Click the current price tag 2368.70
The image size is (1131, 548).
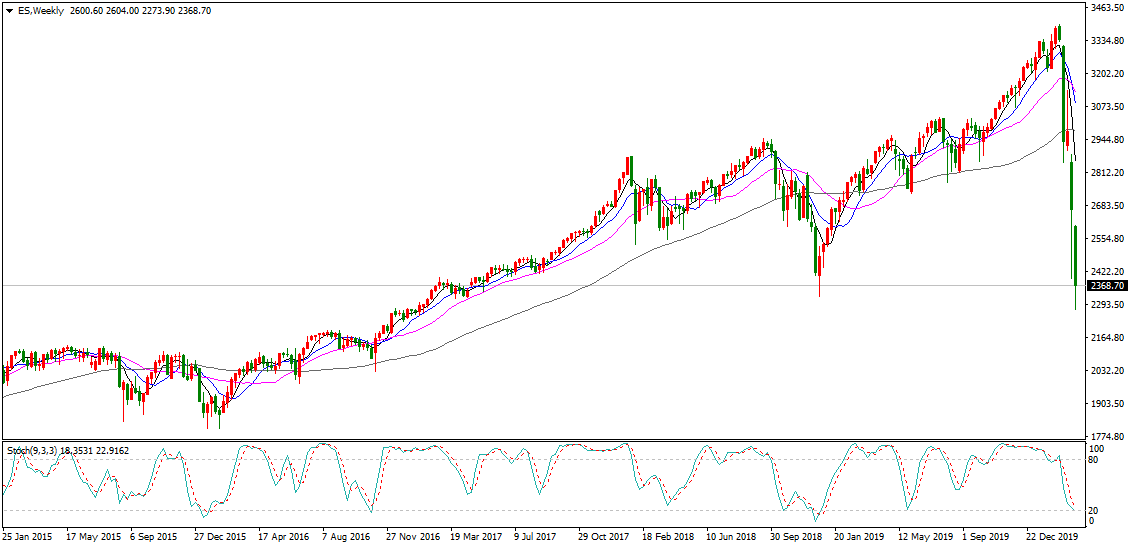tap(1107, 286)
